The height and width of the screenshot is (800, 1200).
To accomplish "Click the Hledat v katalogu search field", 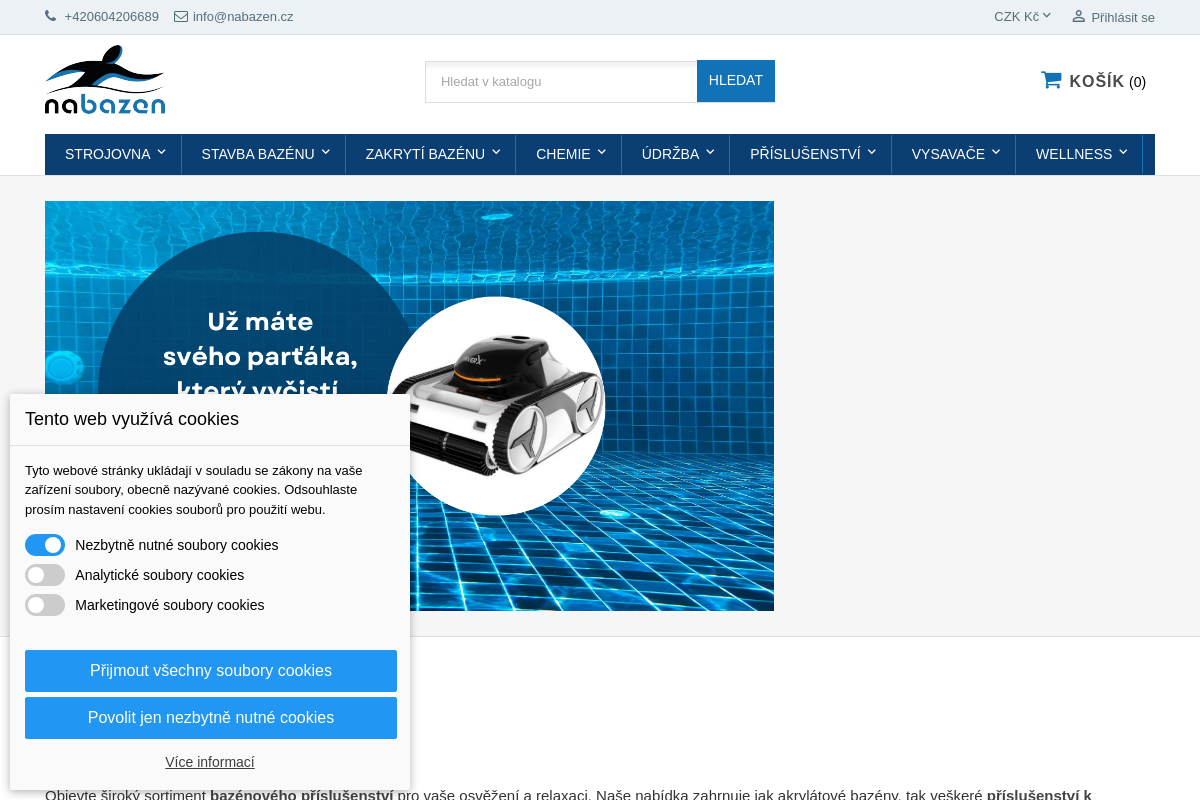I will [561, 82].
